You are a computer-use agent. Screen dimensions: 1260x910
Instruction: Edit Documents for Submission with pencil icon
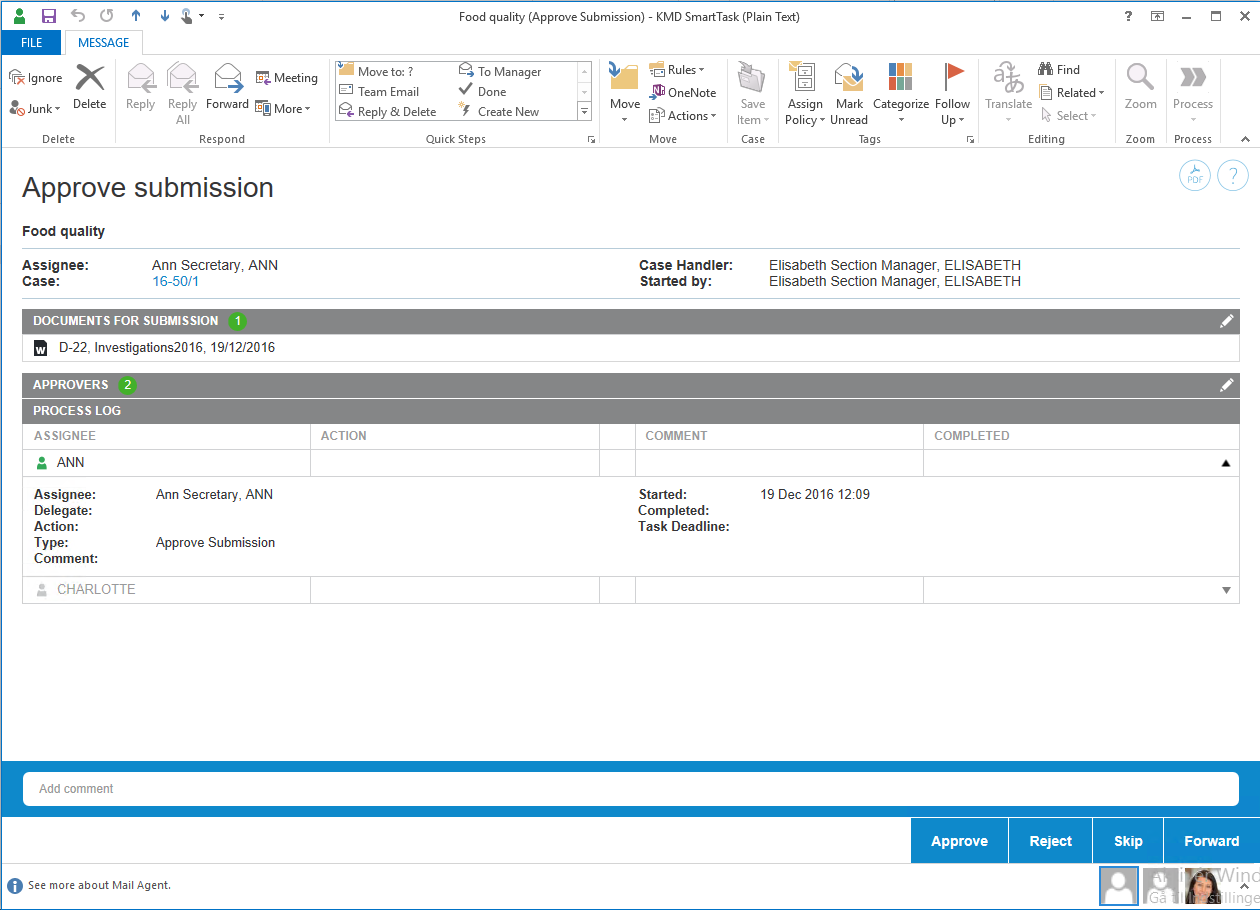[x=1226, y=321]
